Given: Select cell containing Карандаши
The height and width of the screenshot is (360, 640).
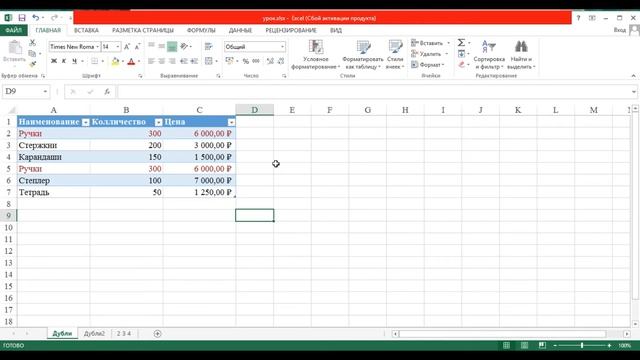Looking at the screenshot, I should click(x=53, y=157).
